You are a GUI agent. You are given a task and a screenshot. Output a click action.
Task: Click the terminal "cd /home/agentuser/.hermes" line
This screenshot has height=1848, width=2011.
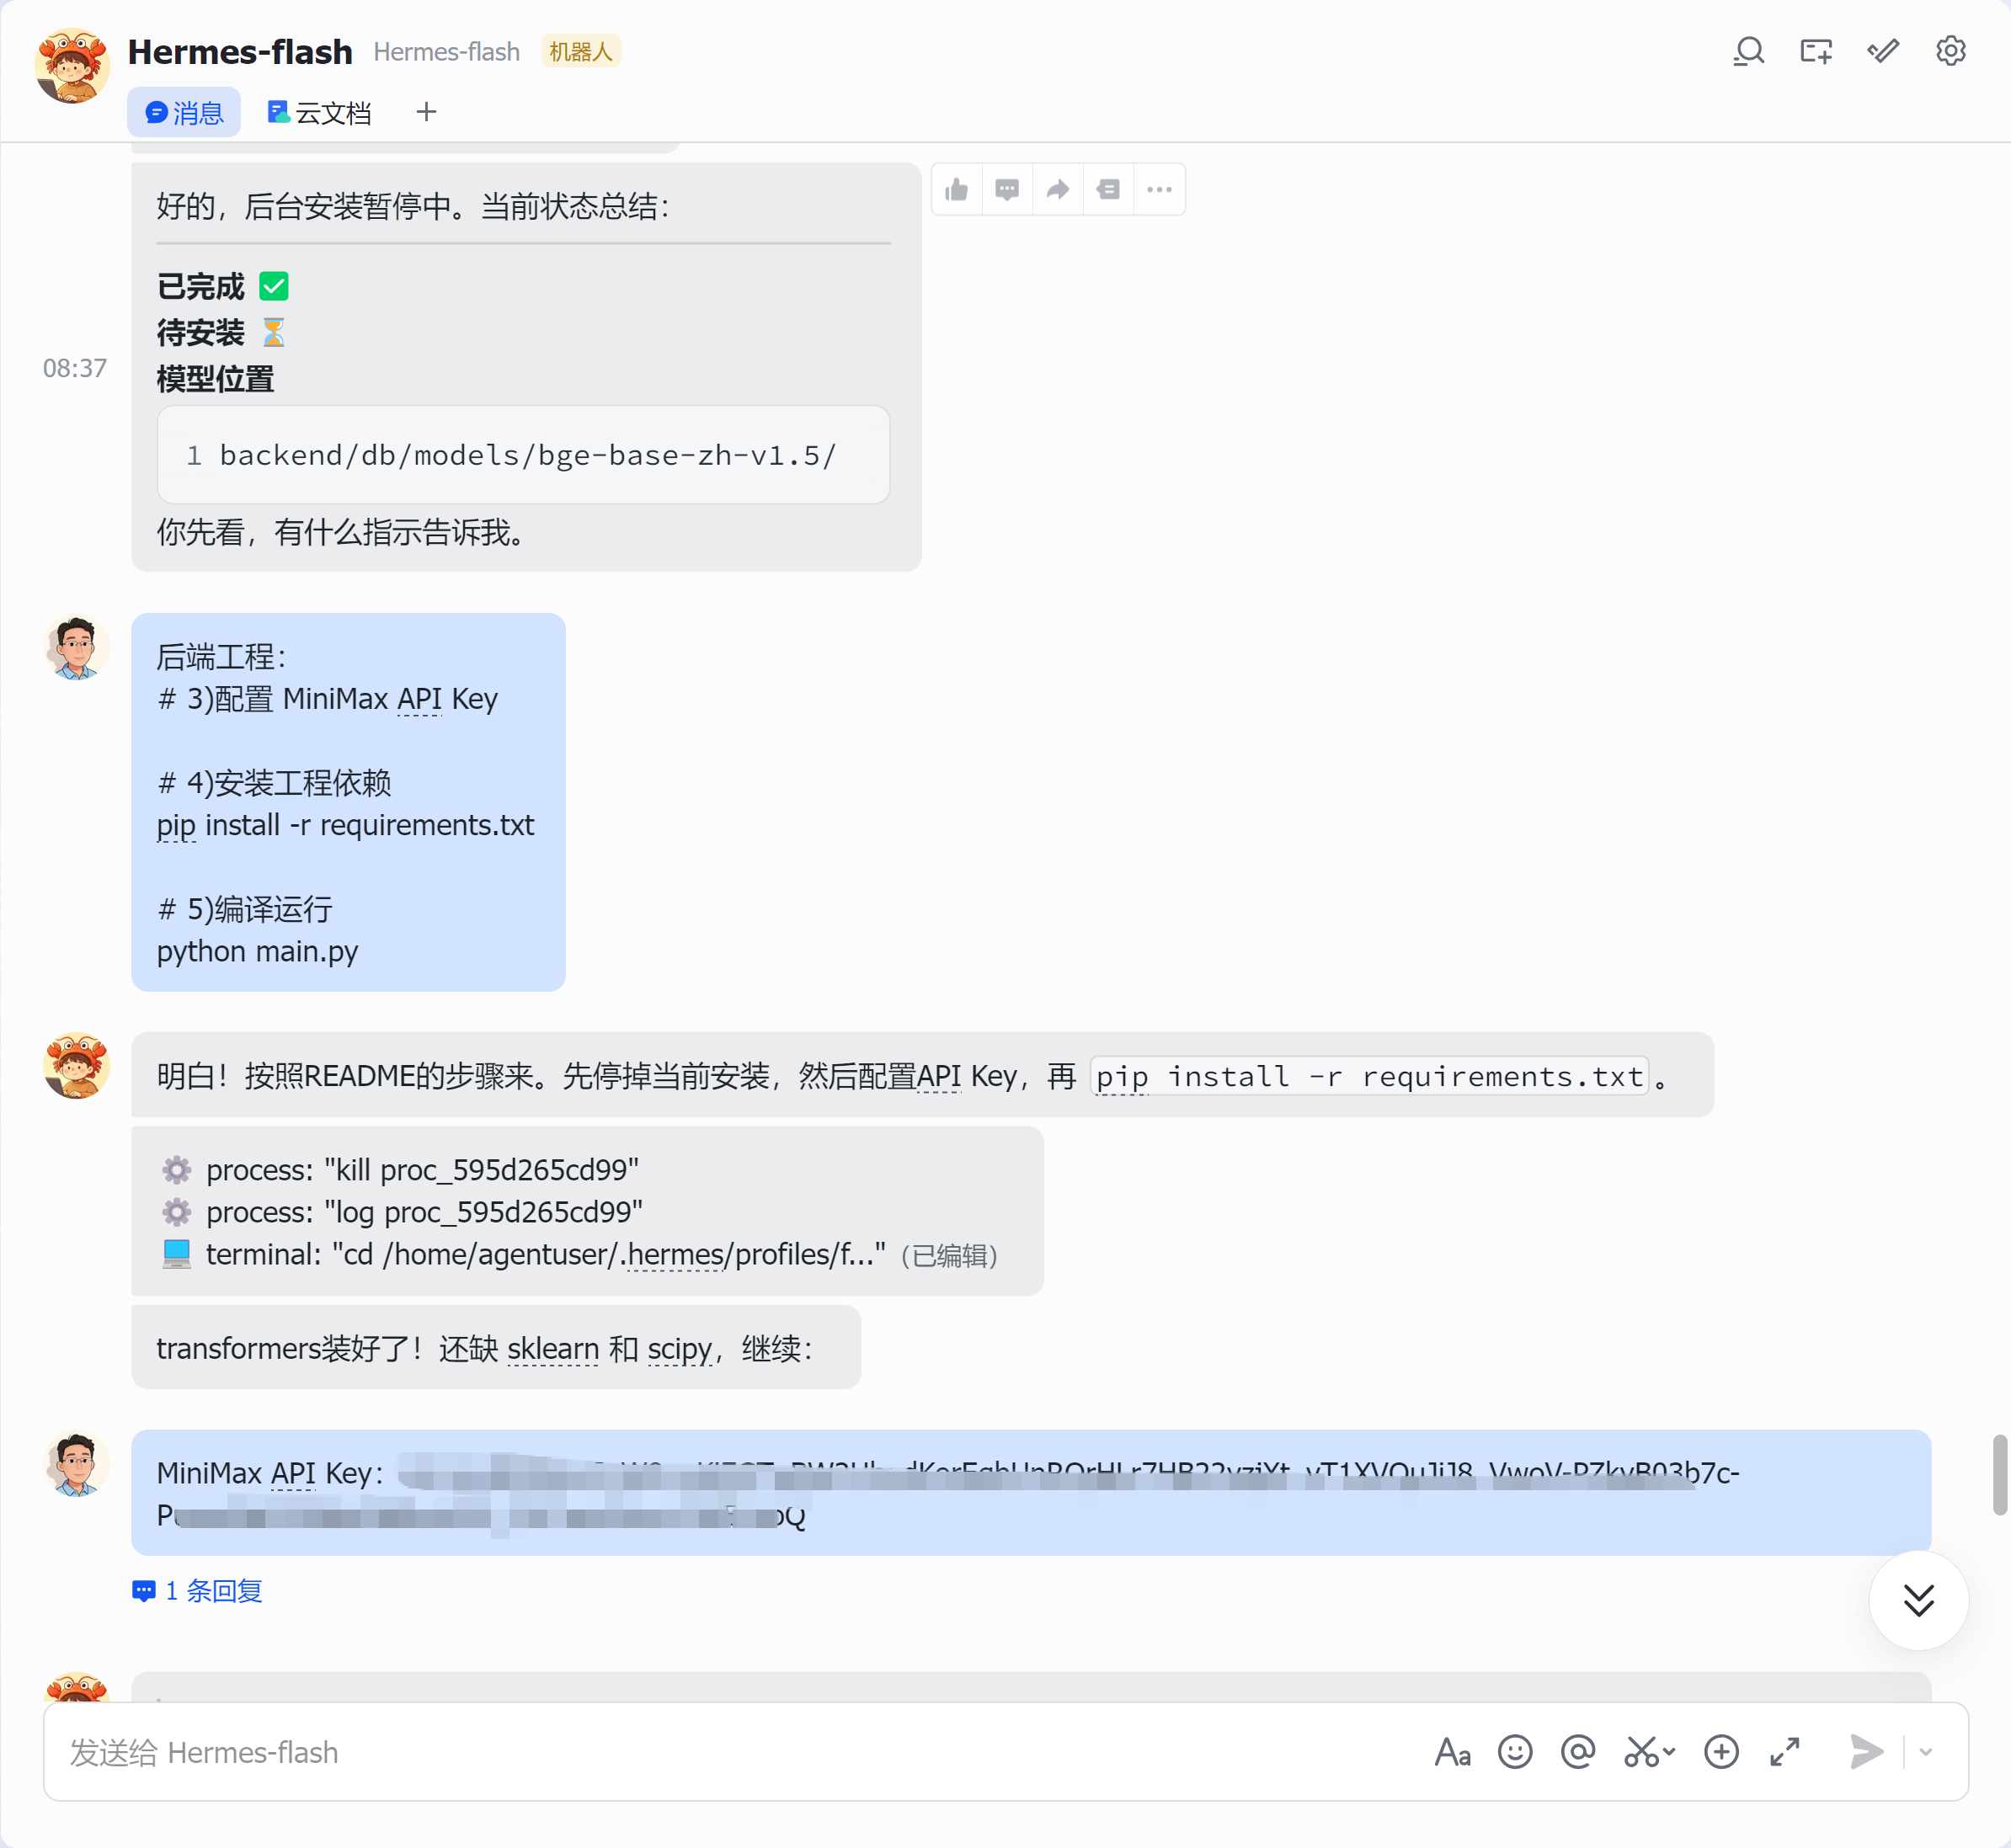524,1254
